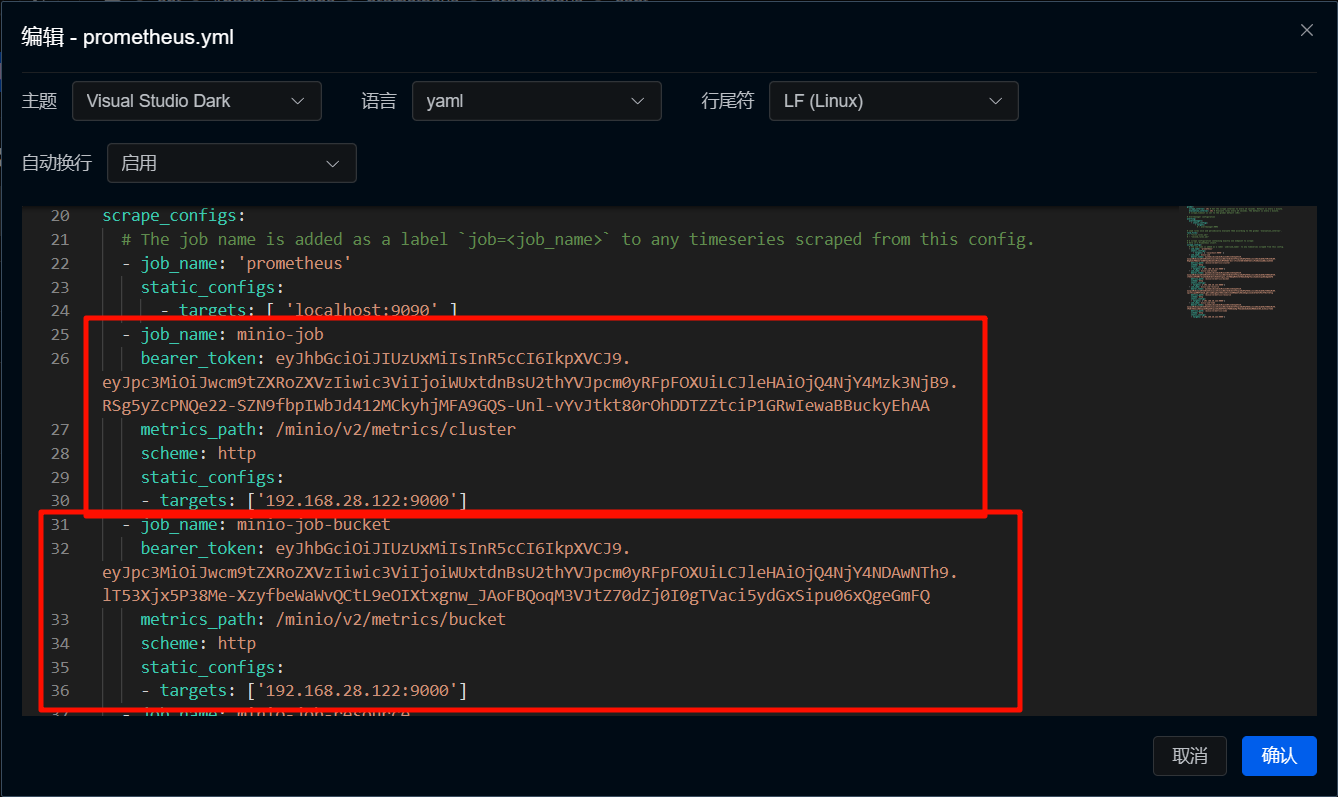Click line number 31 in the gutter
This screenshot has height=797, width=1338.
[x=59, y=524]
